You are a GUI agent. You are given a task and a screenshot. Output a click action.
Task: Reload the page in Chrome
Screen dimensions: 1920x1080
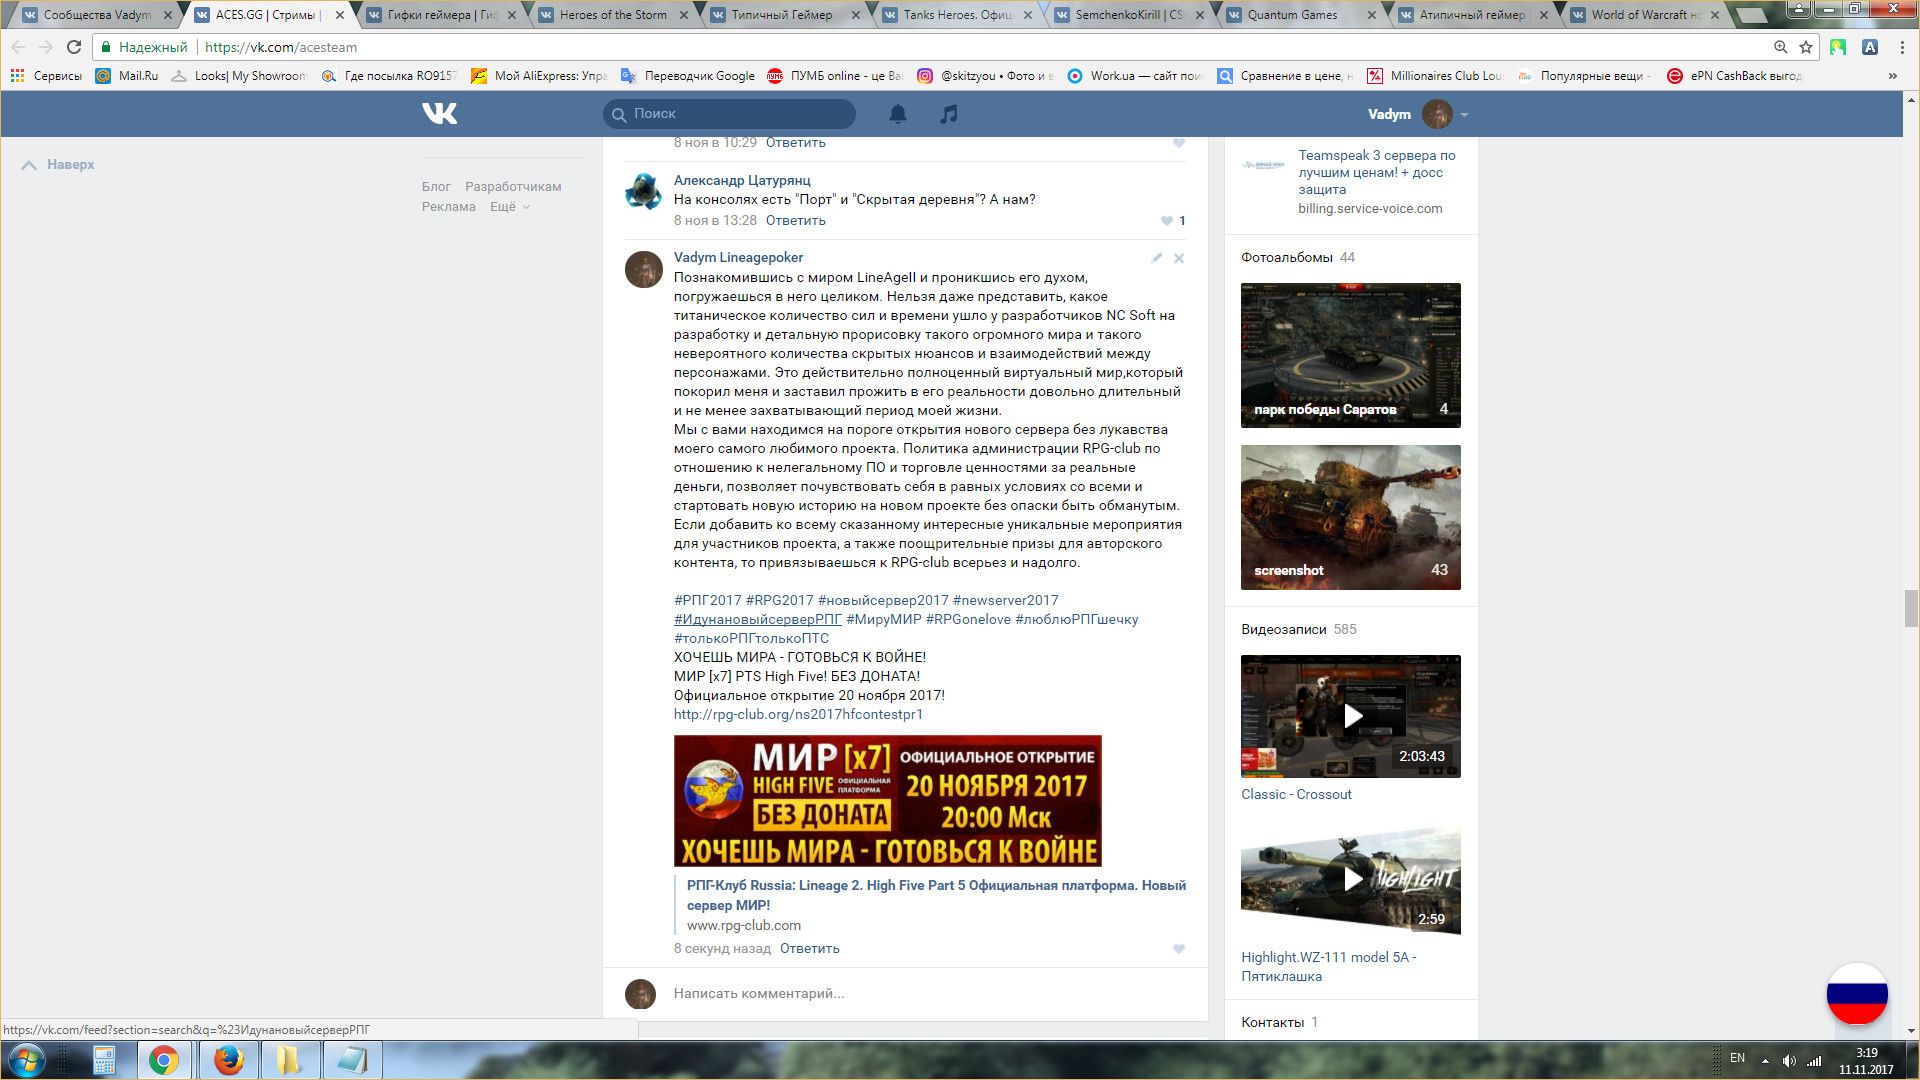pyautogui.click(x=73, y=47)
